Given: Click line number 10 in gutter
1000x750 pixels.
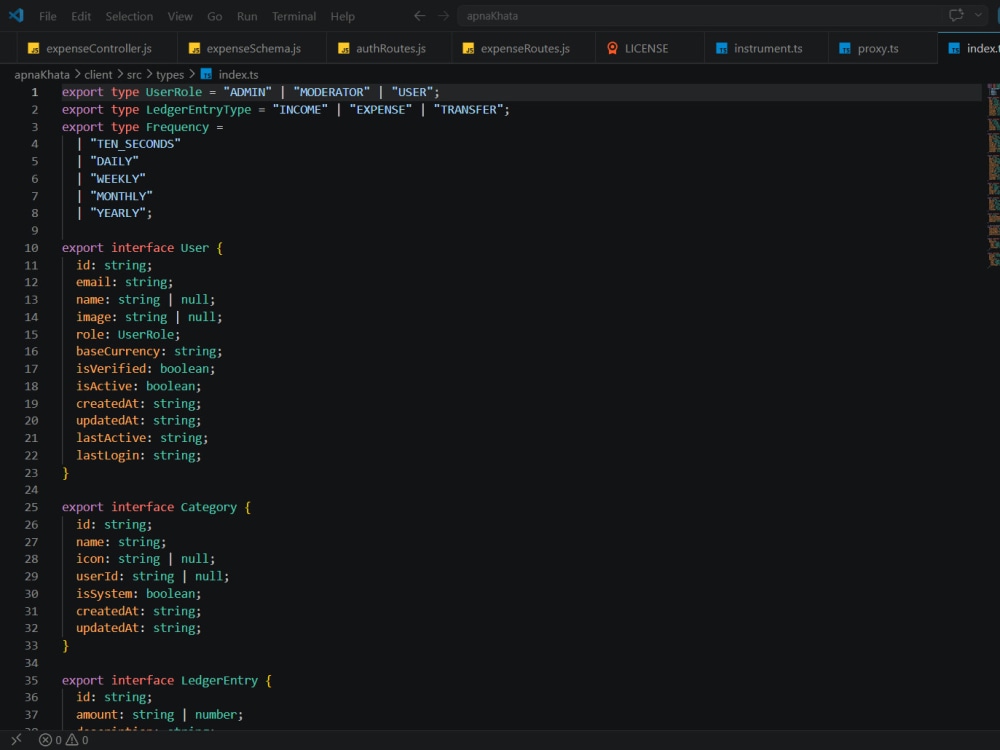Looking at the screenshot, I should click(x=31, y=248).
